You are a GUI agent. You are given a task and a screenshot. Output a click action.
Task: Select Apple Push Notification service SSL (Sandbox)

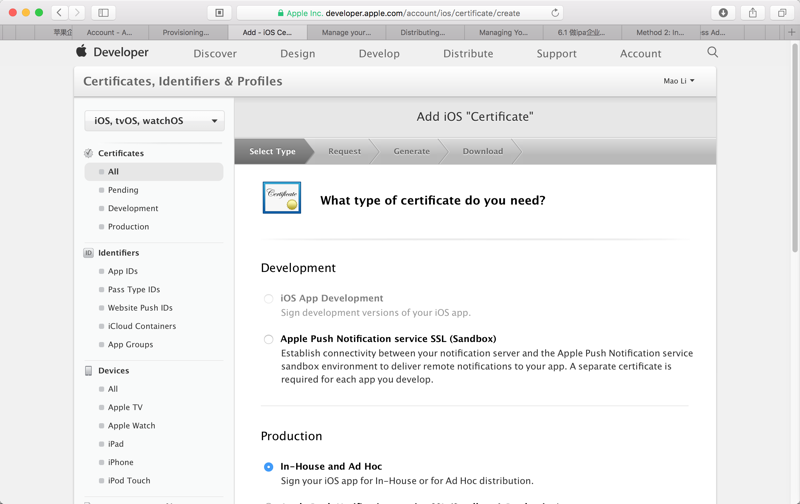point(269,339)
